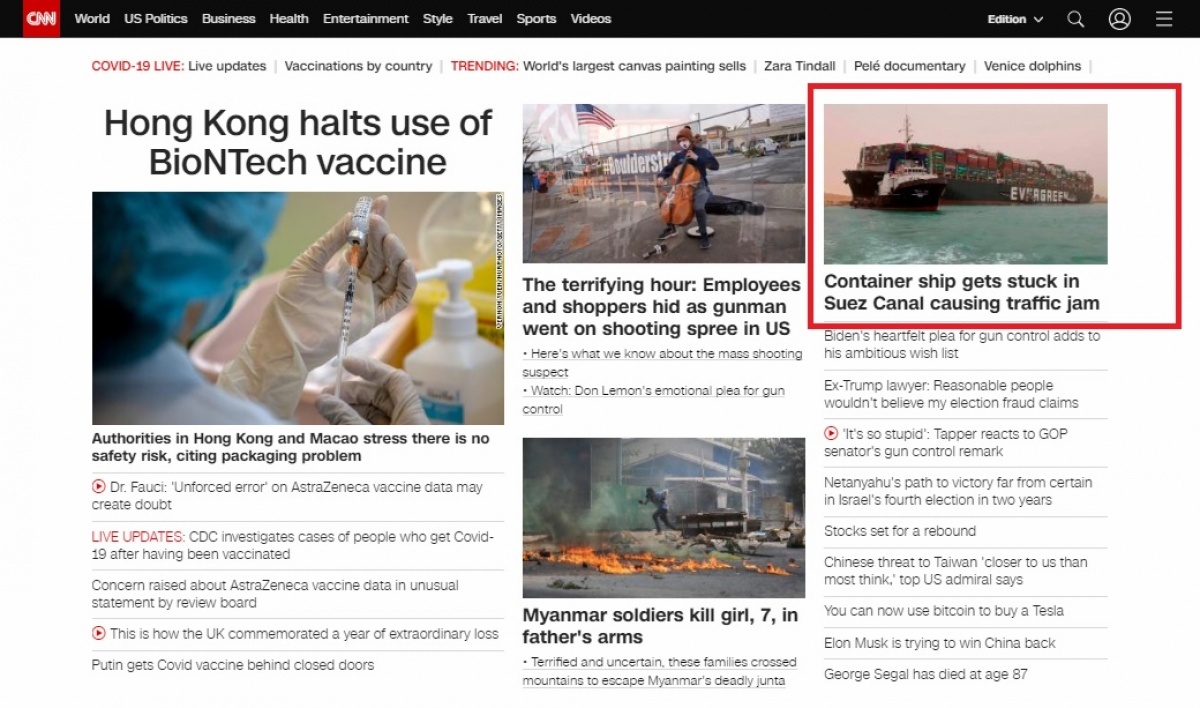Click the Evergreen container ship photo
Screen dimensions: 1200x708
(966, 184)
